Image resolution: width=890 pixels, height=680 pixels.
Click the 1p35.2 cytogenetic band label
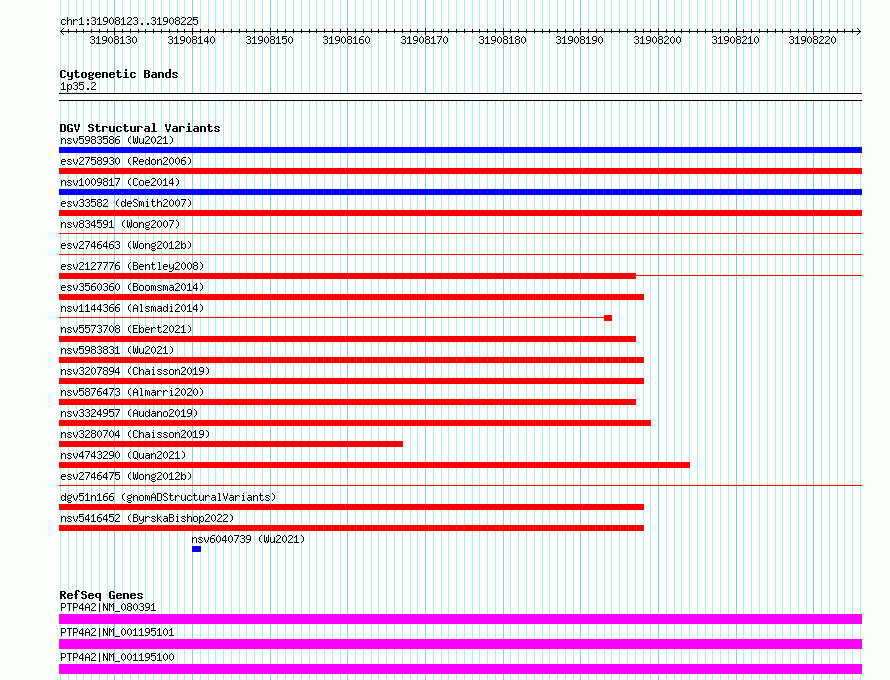click(x=78, y=87)
